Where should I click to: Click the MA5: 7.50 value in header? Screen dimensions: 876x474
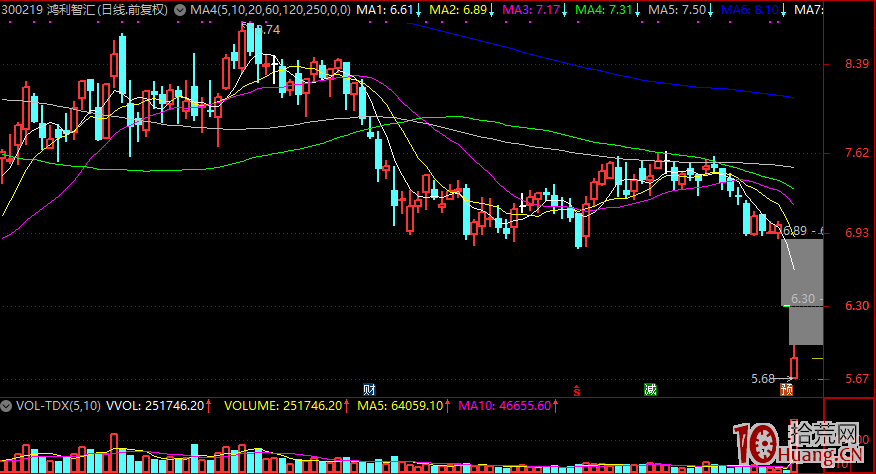[x=677, y=10]
